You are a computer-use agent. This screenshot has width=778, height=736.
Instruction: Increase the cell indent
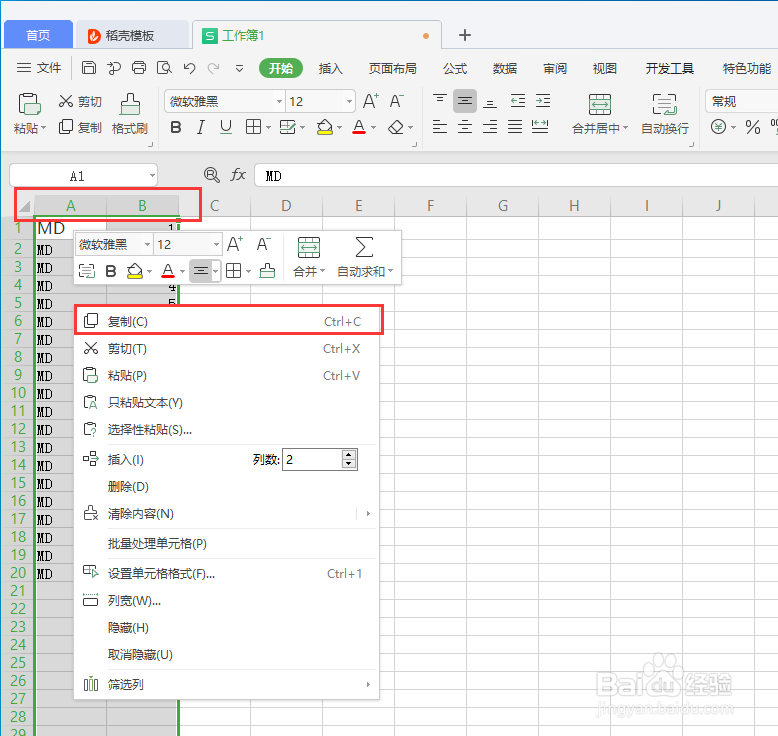click(543, 101)
